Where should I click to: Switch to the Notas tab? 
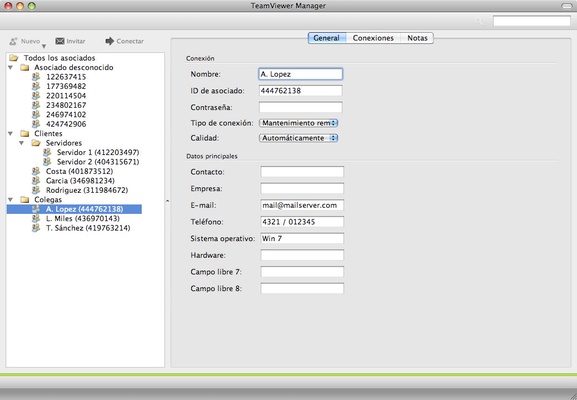tap(417, 38)
